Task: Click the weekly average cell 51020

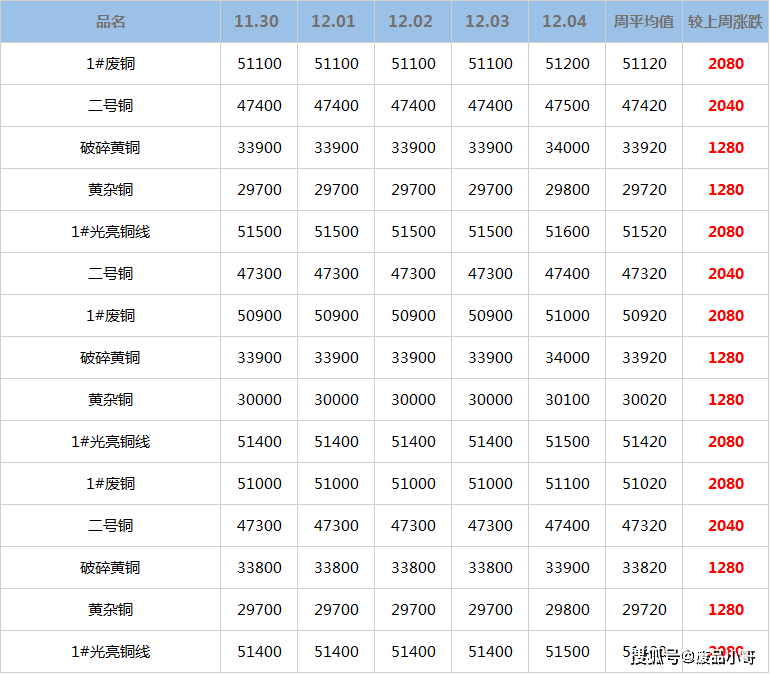Action: [x=644, y=483]
